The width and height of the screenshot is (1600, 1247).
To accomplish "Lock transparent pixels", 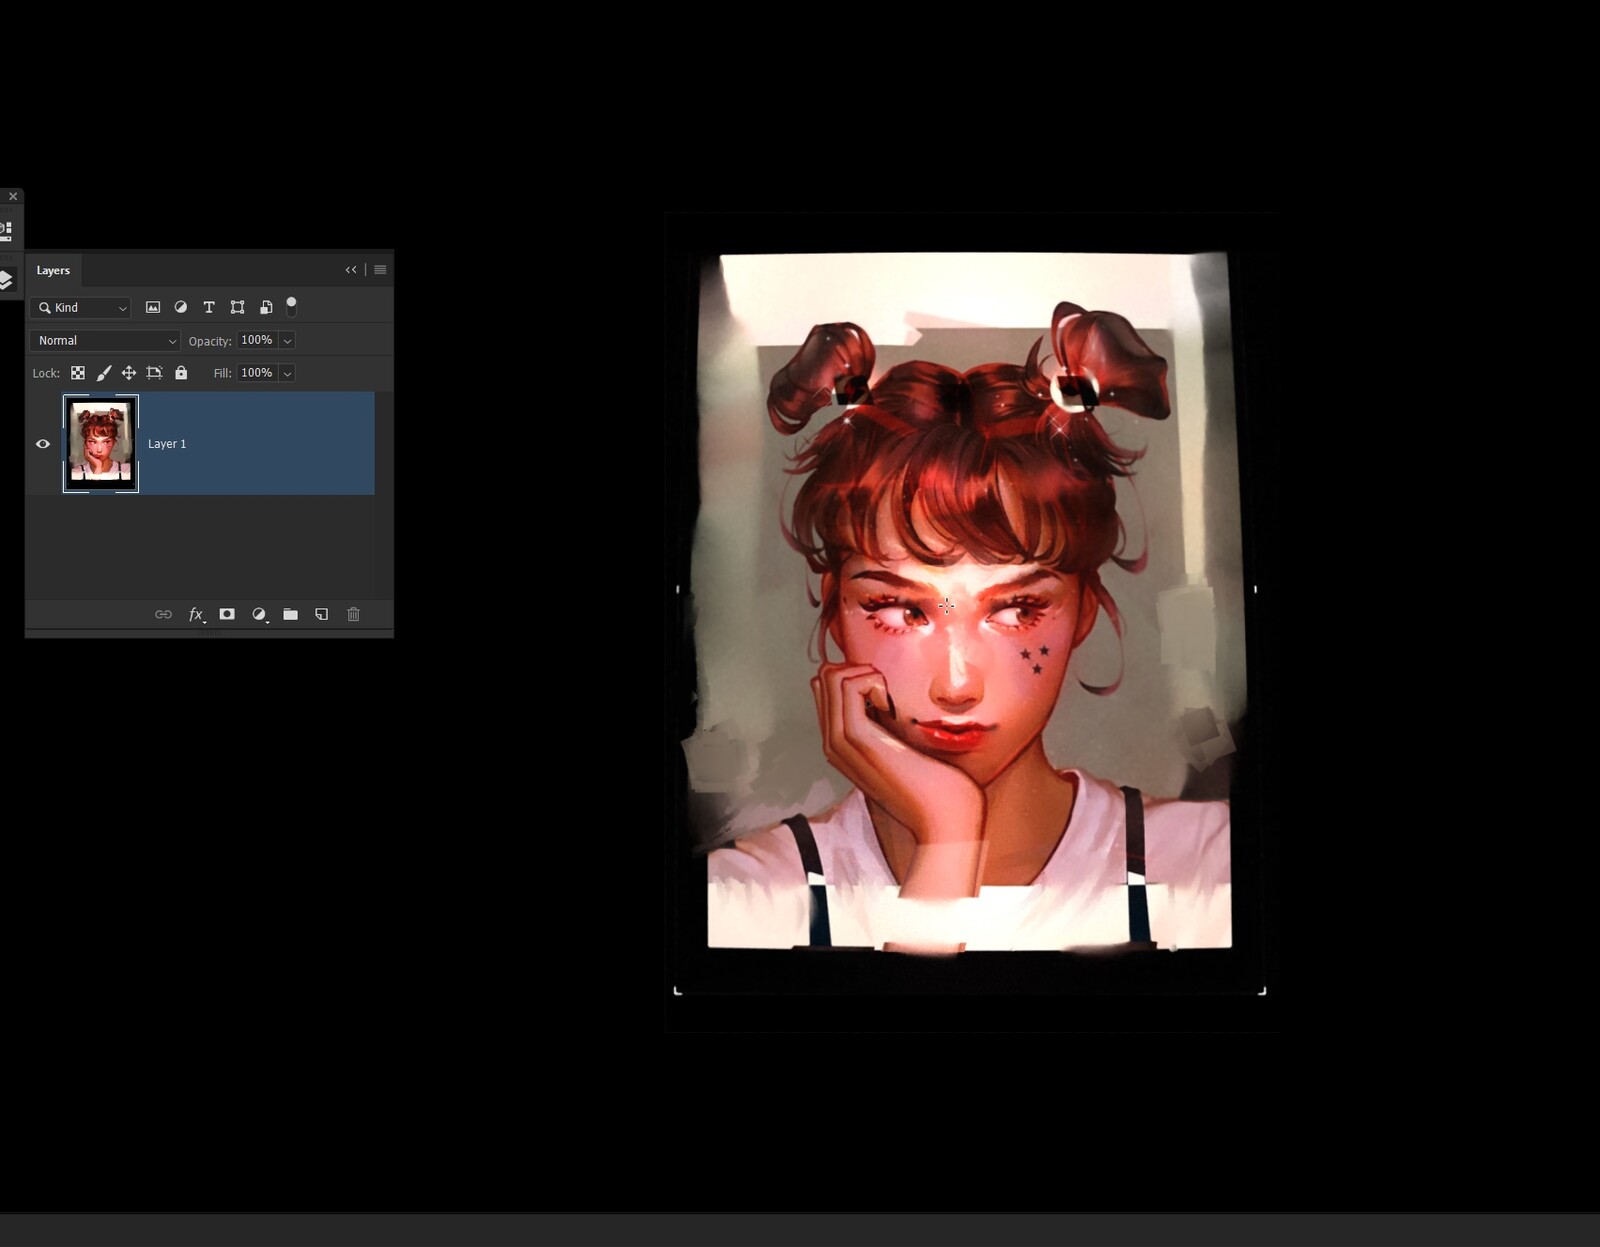I will point(78,373).
